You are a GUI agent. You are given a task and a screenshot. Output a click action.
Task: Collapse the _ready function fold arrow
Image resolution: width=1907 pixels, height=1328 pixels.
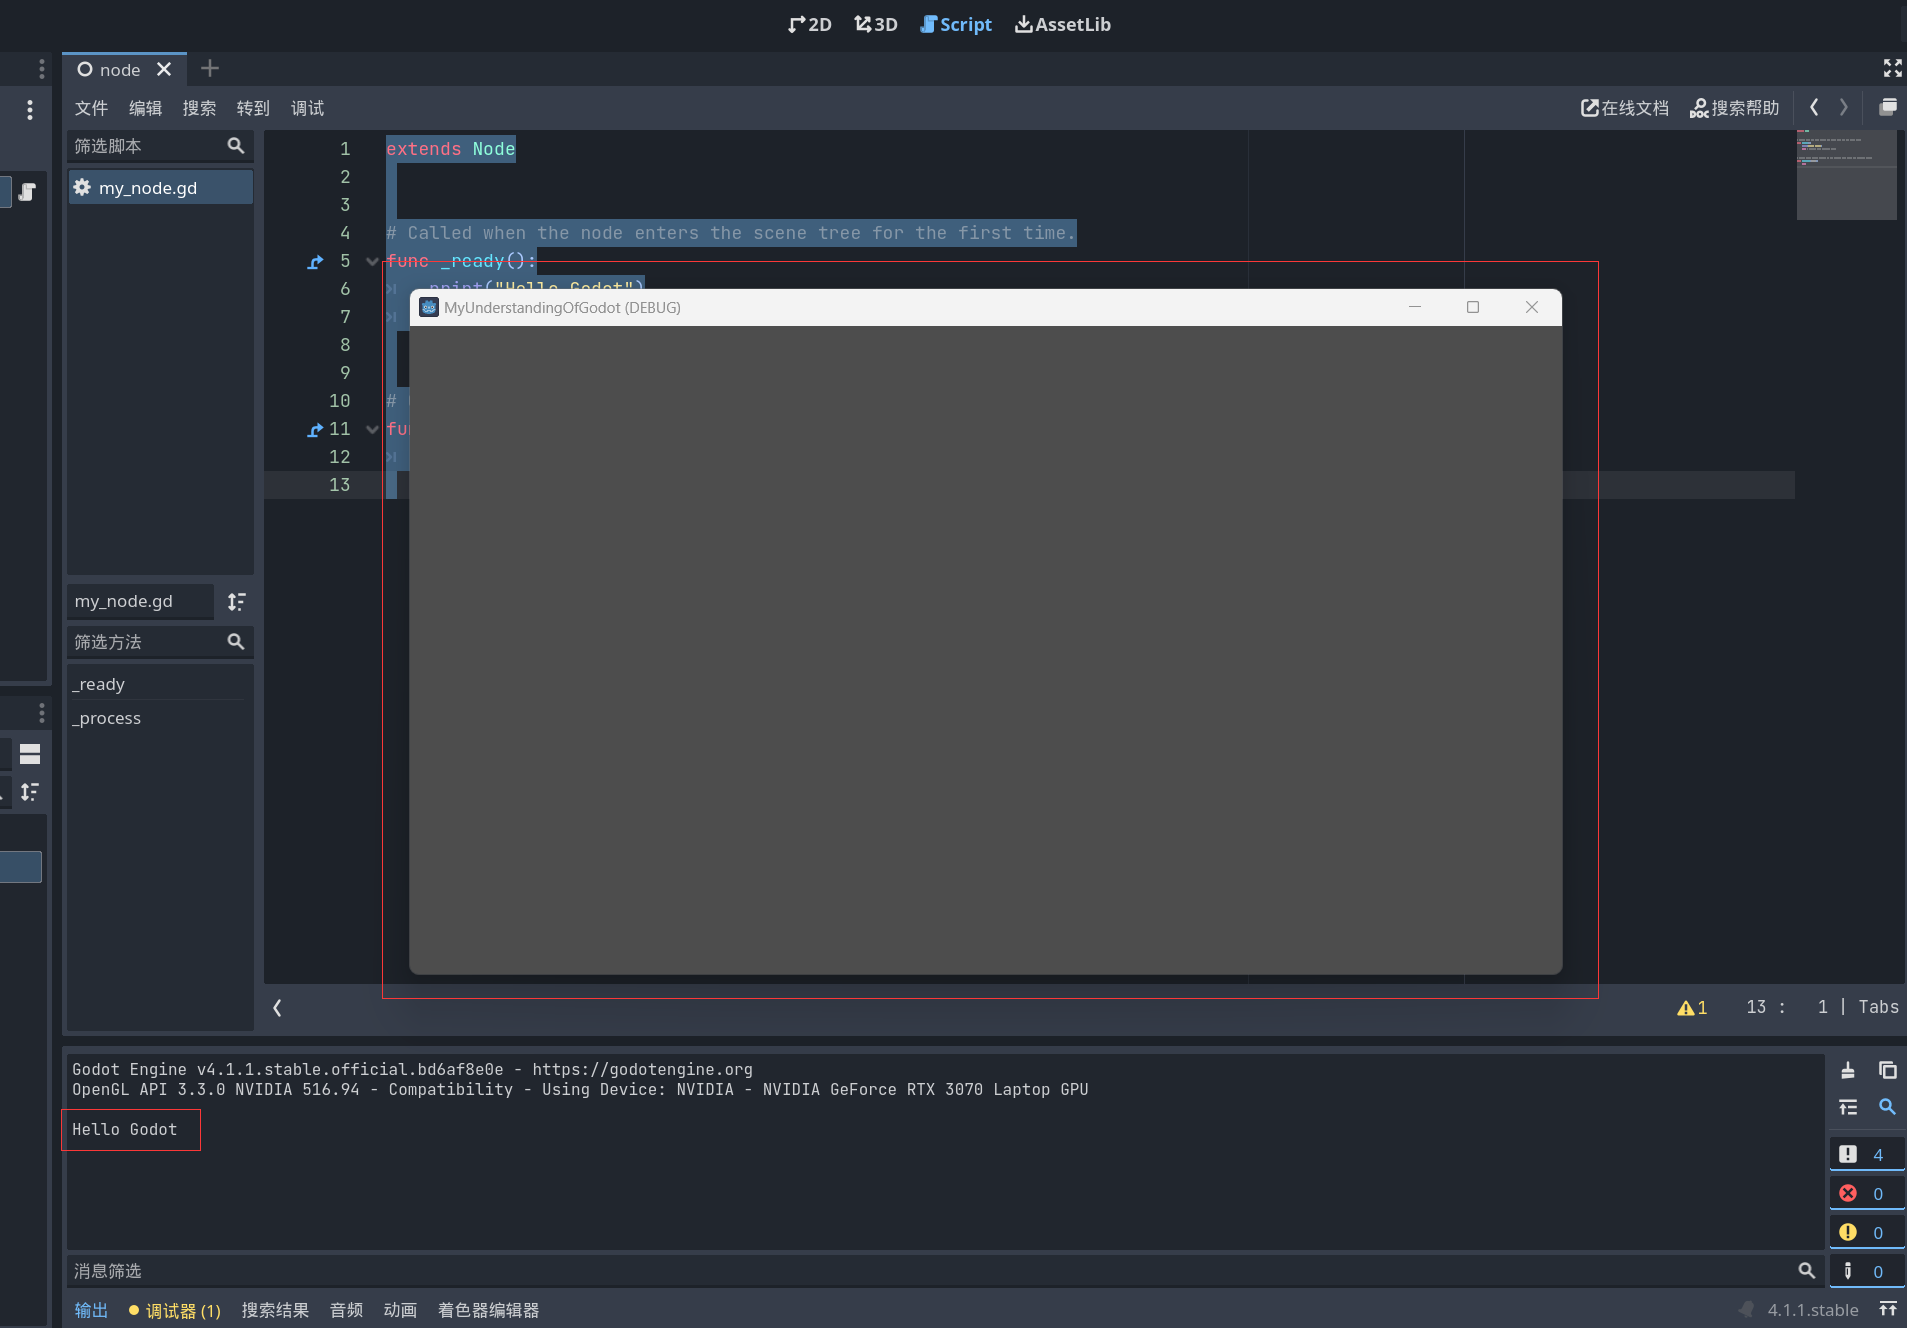pos(372,261)
